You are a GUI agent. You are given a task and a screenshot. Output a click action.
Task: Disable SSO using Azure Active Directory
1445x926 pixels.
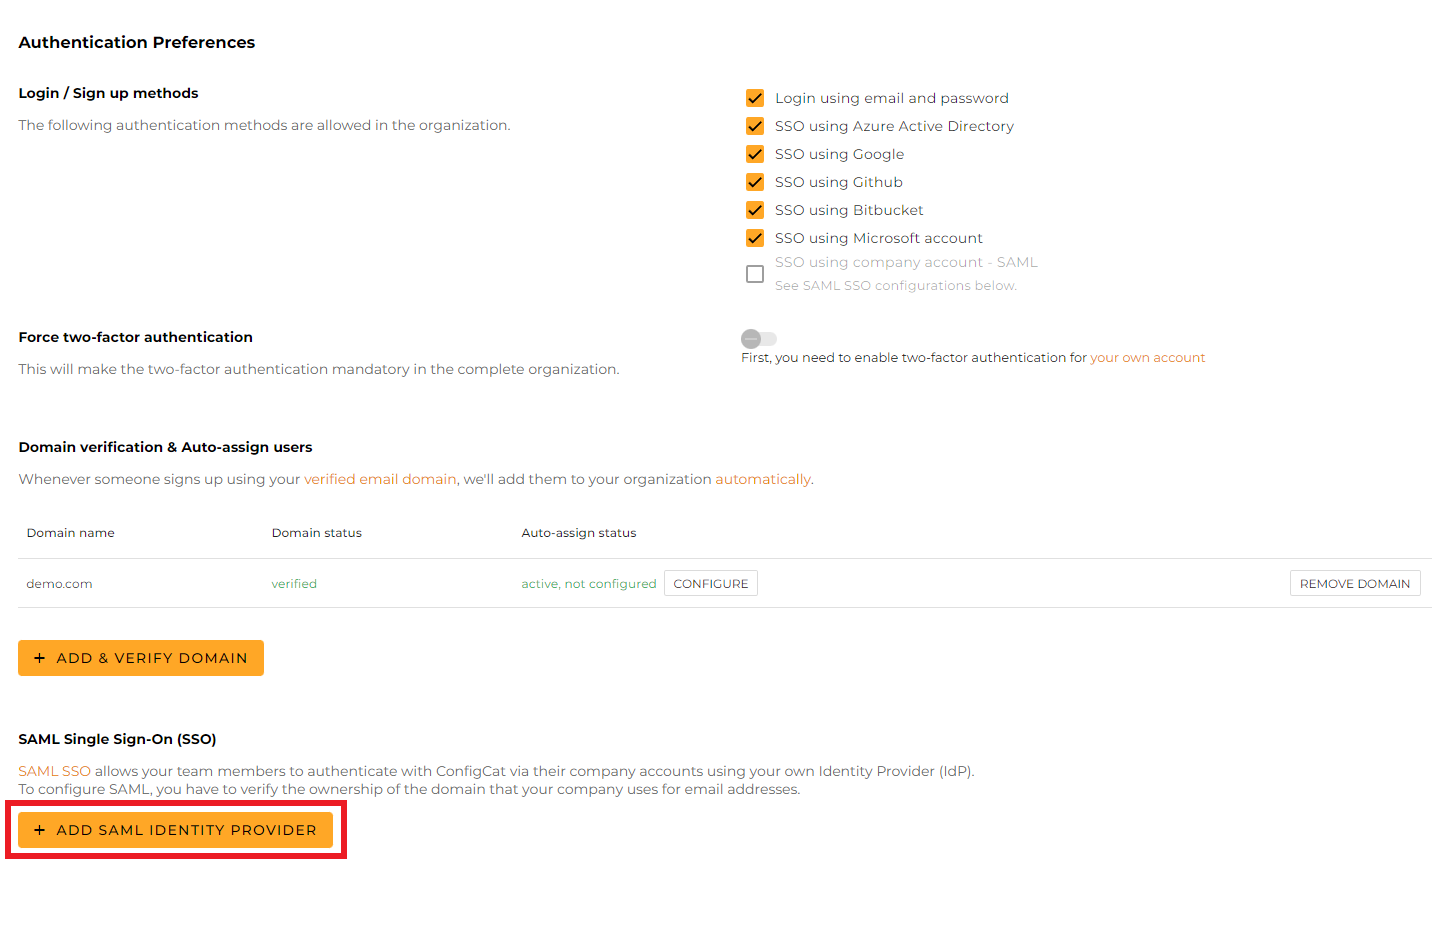(x=754, y=126)
